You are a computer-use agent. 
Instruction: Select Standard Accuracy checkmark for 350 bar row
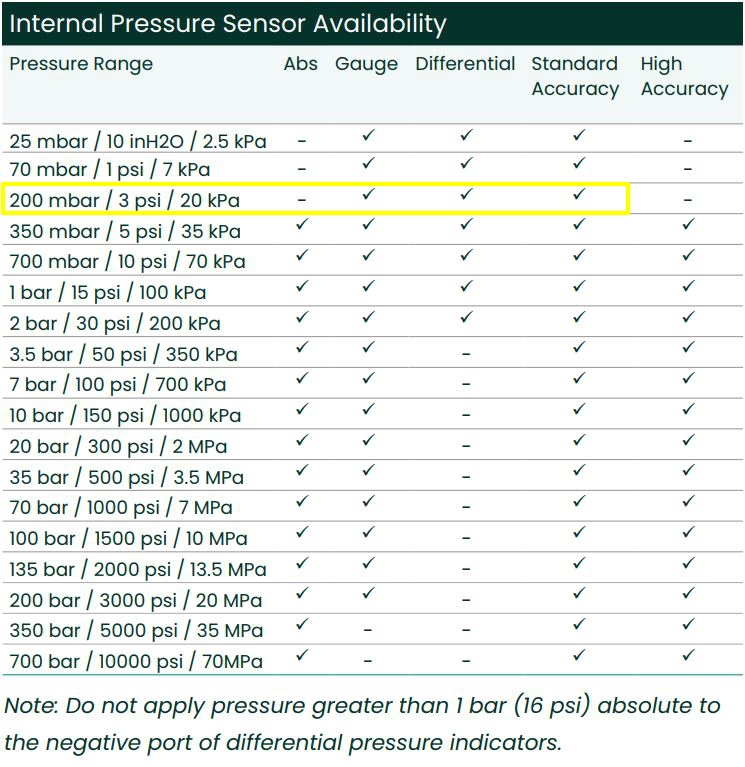[578, 625]
